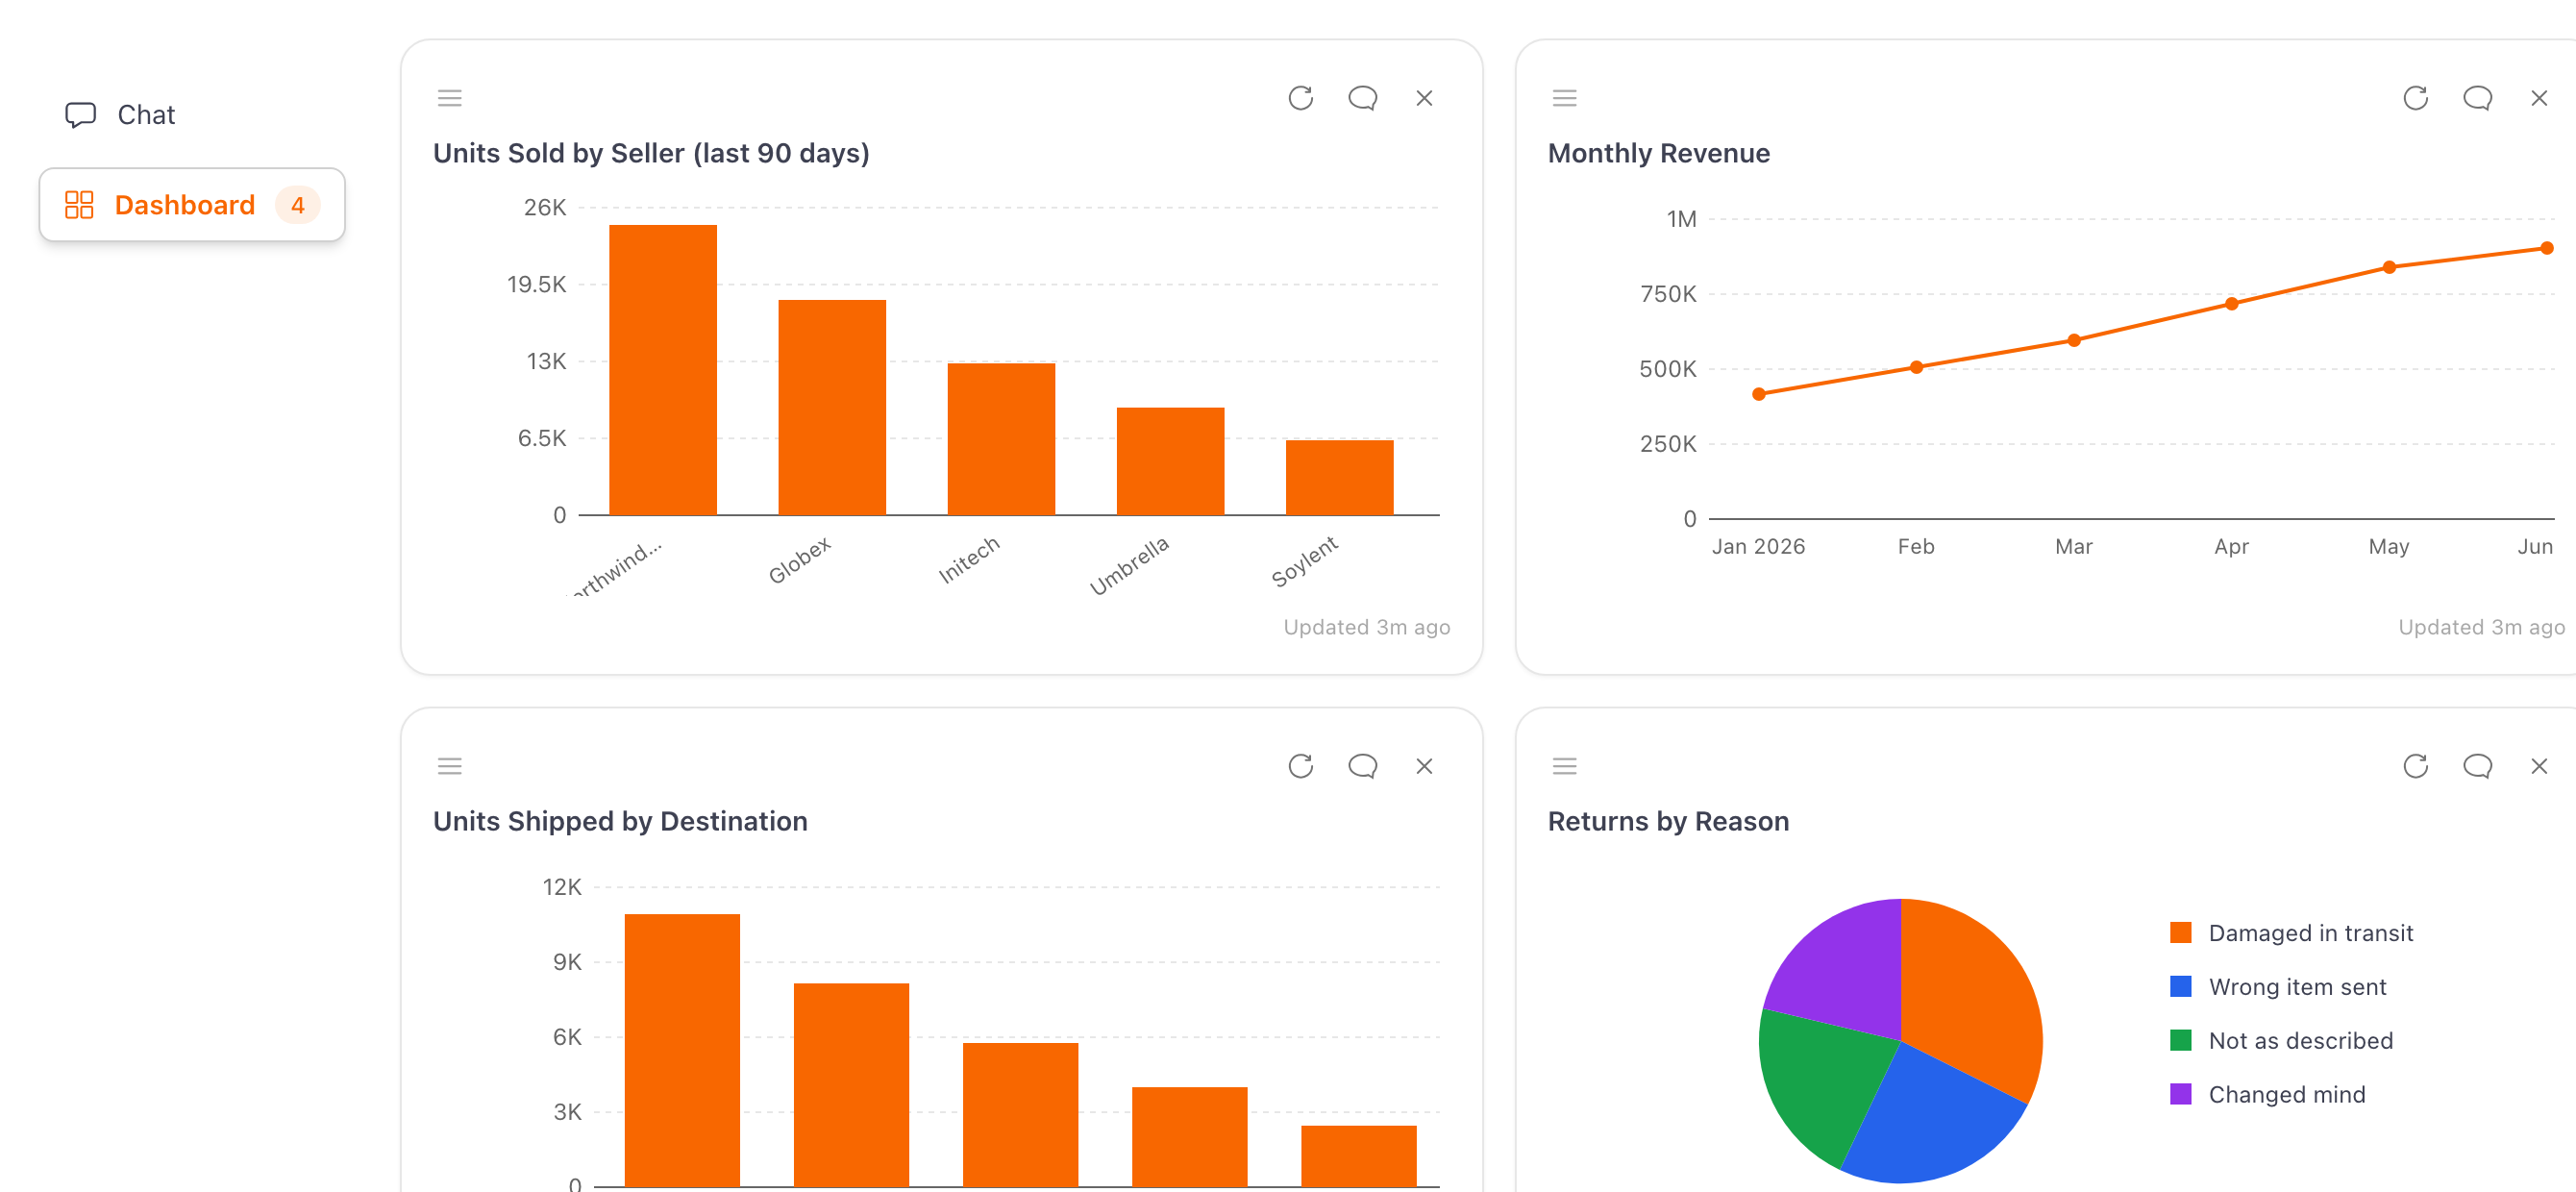Click 'Units Sold by Seller (last 90 days)' title
Image resolution: width=2576 pixels, height=1192 pixels.
pos(651,153)
